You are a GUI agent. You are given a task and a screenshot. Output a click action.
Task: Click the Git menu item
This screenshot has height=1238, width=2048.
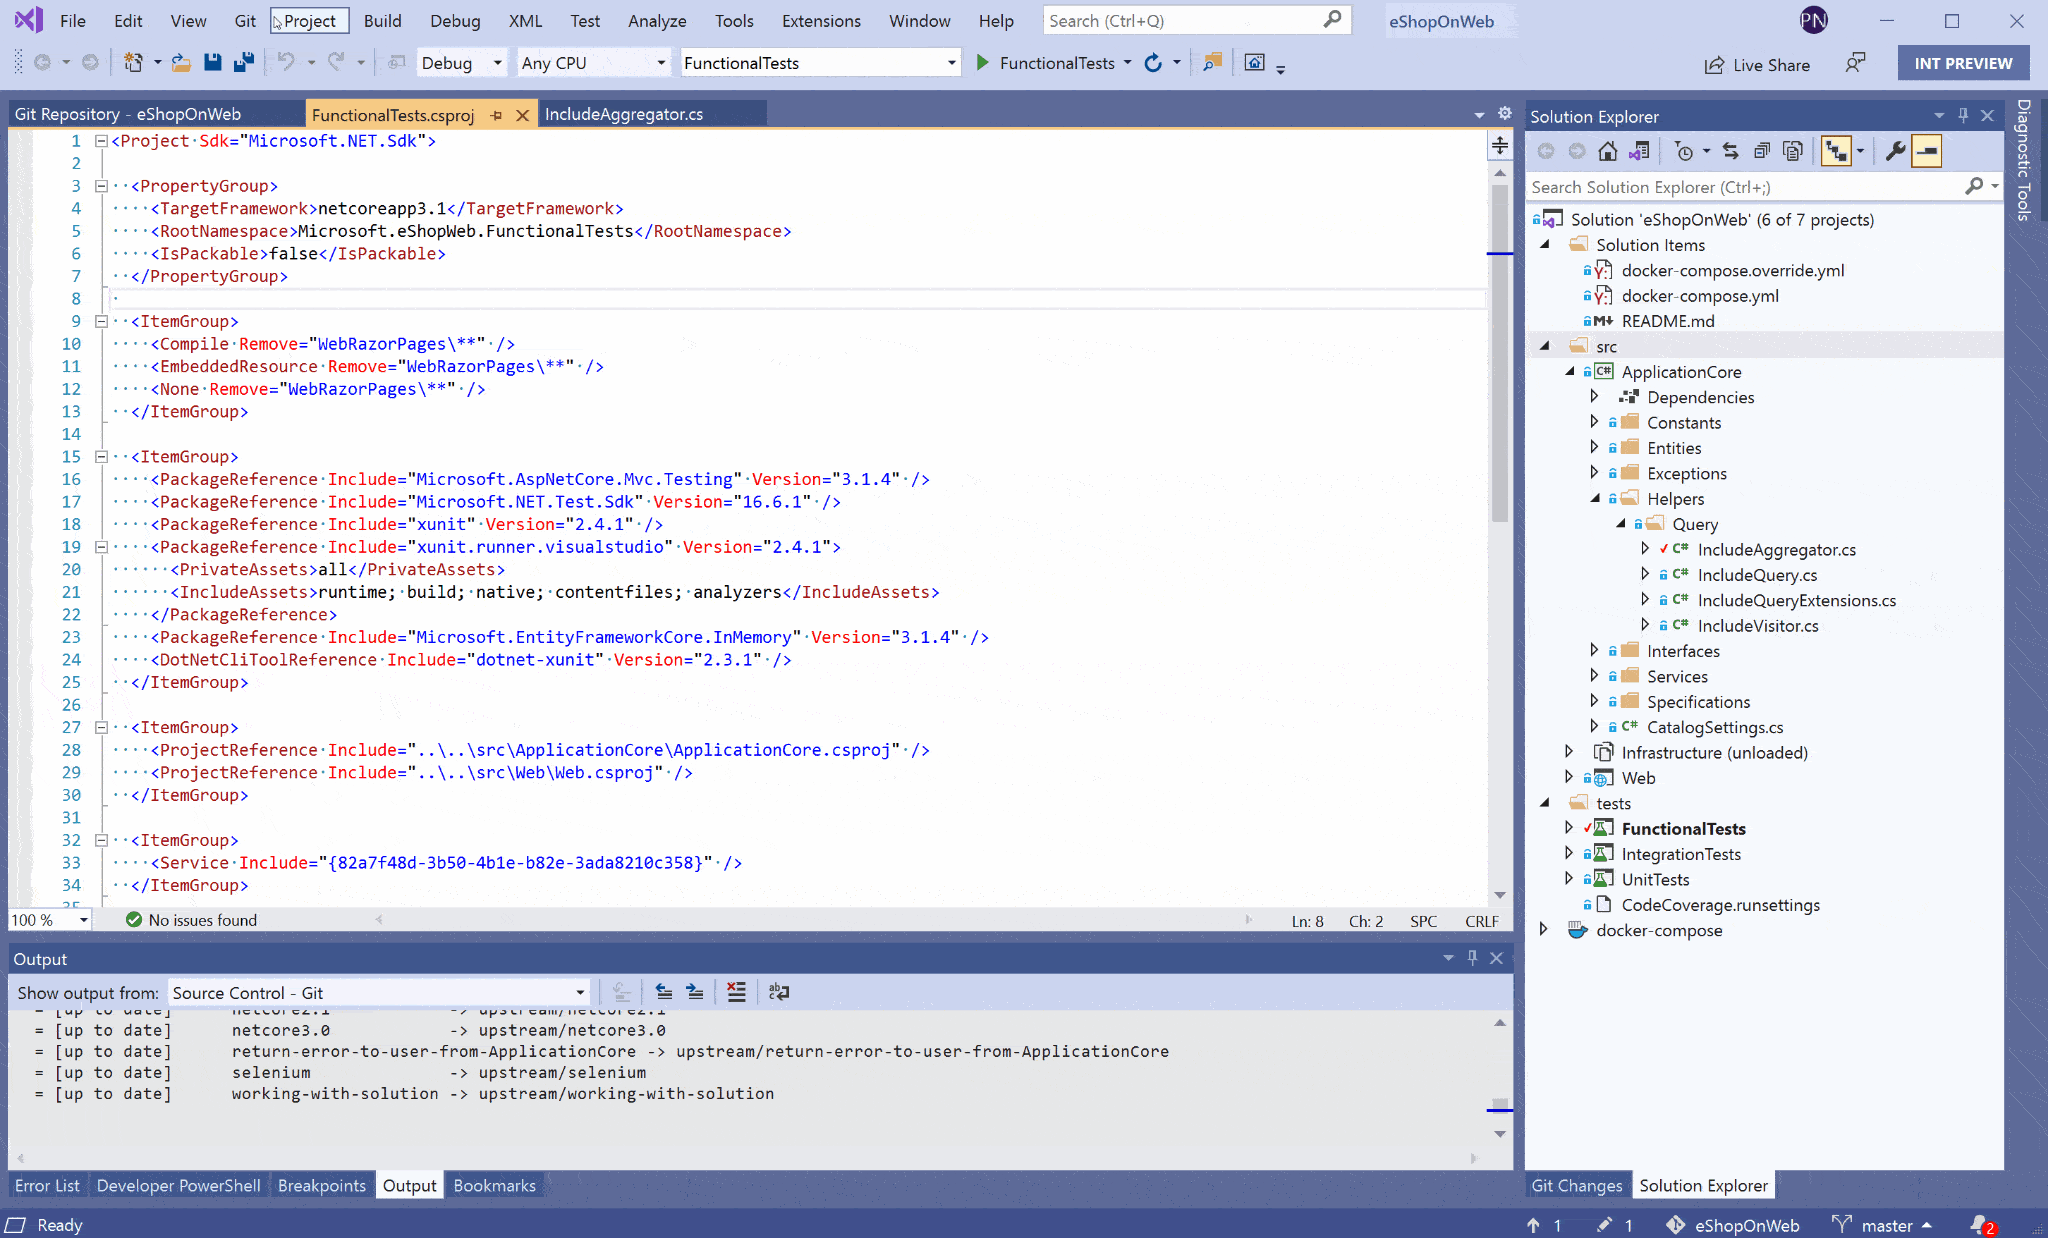click(244, 20)
